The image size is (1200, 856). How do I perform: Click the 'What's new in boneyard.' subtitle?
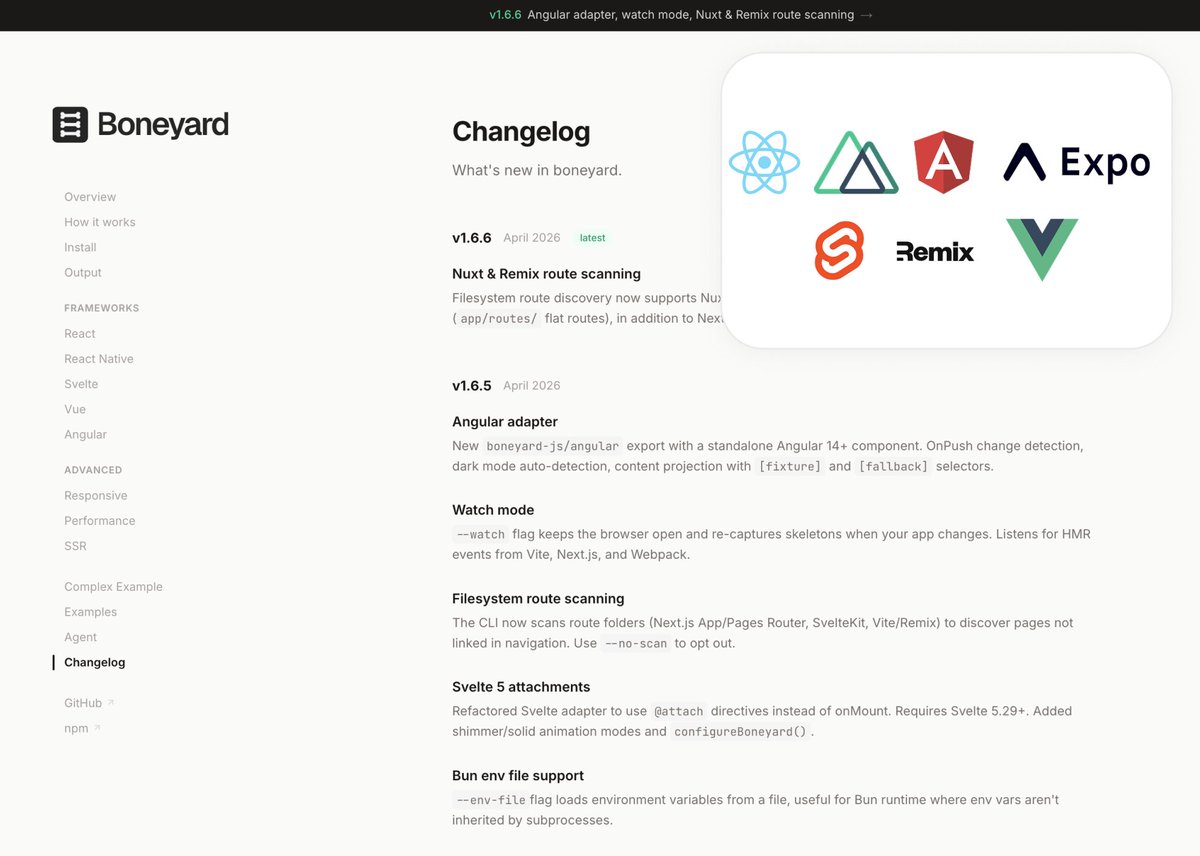[x=537, y=170]
